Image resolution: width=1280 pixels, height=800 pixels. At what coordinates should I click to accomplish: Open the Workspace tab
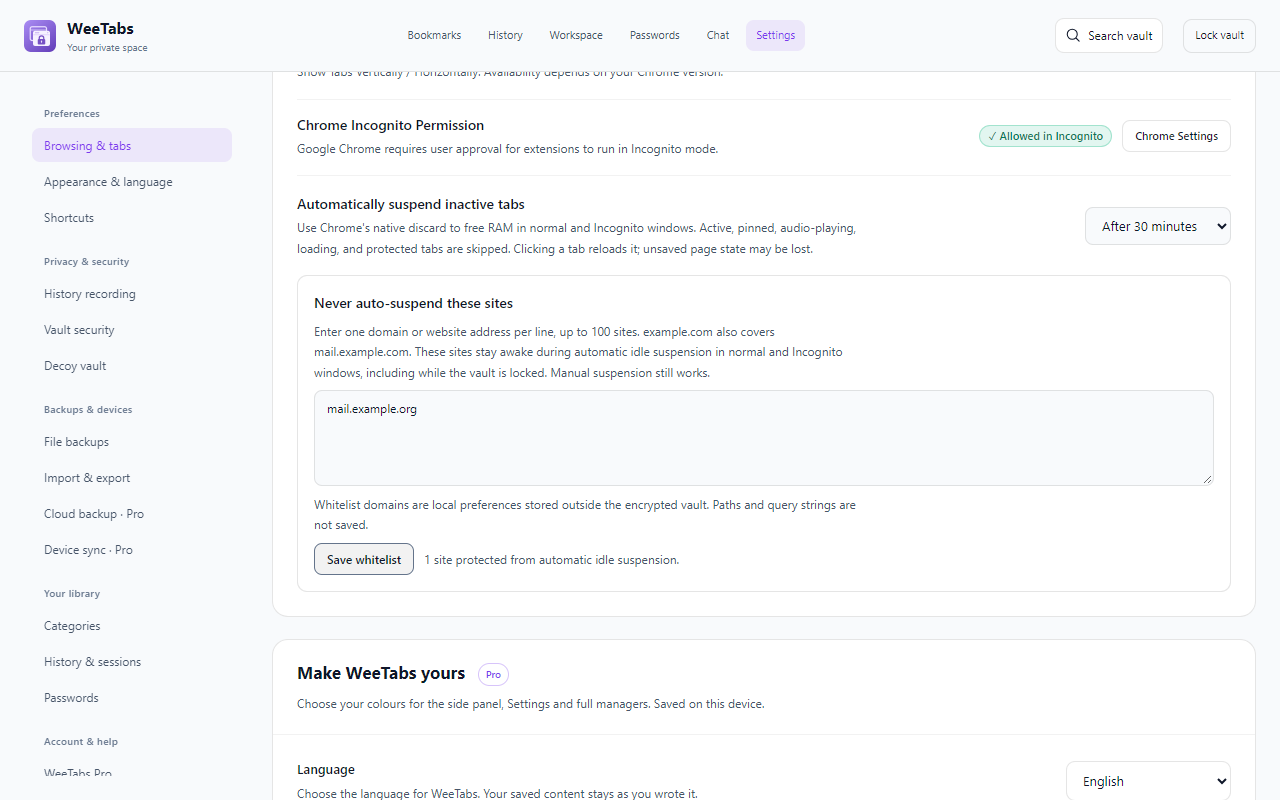576,35
